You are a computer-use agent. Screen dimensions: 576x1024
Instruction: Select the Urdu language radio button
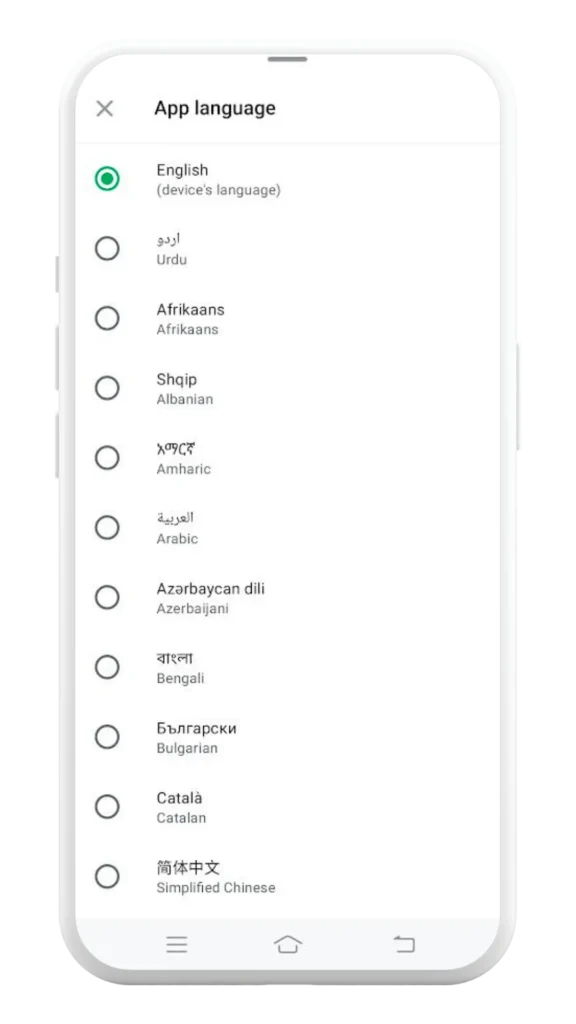pos(108,249)
